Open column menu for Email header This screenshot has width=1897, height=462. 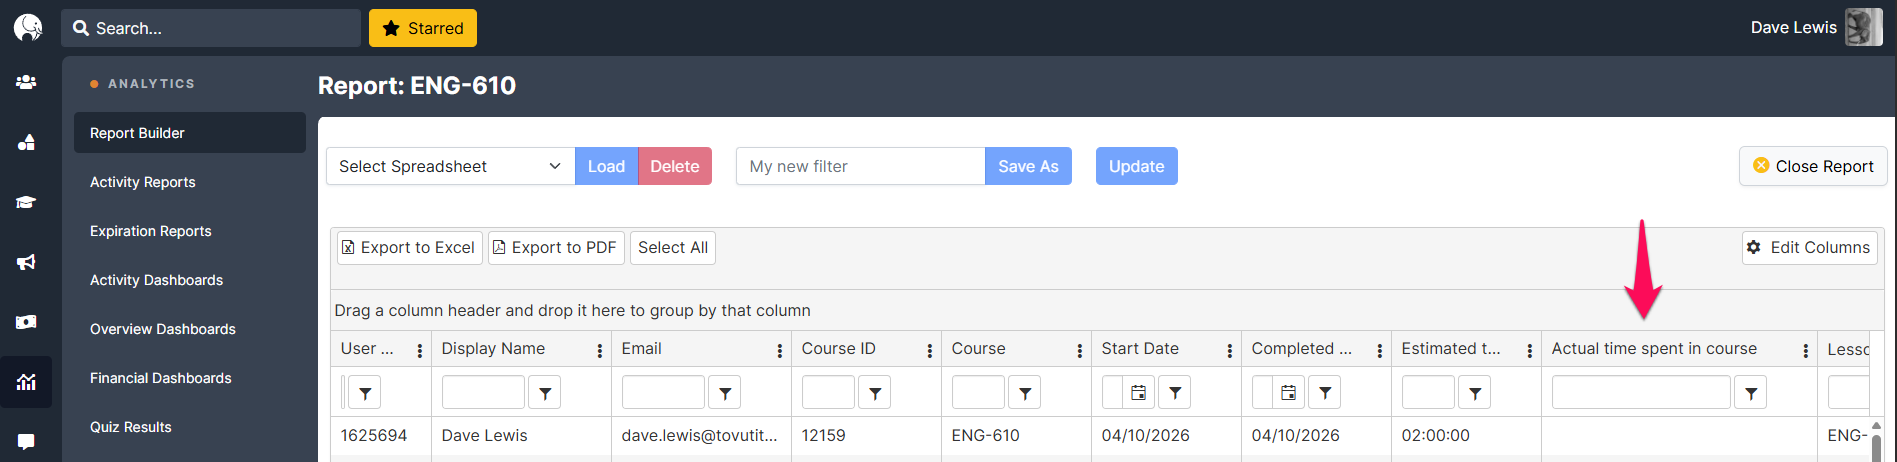780,350
